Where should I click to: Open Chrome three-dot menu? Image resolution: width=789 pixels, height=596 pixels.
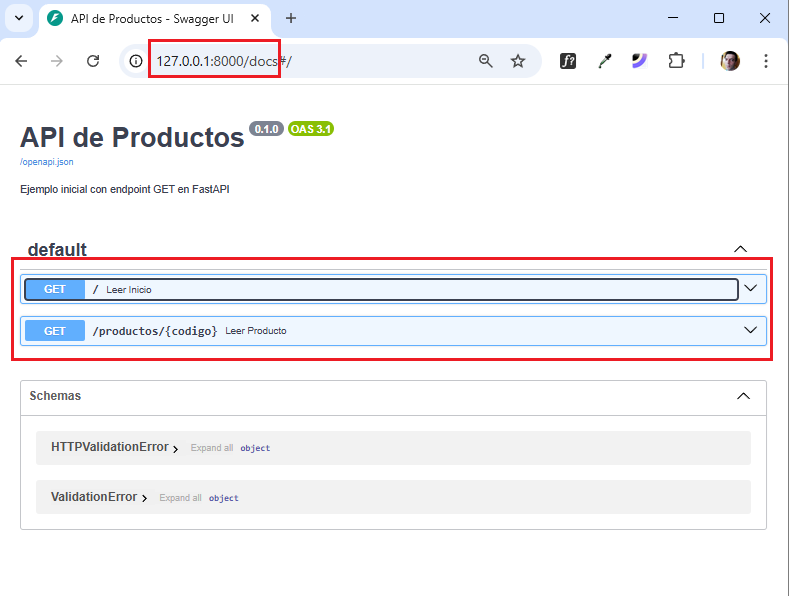(x=766, y=61)
